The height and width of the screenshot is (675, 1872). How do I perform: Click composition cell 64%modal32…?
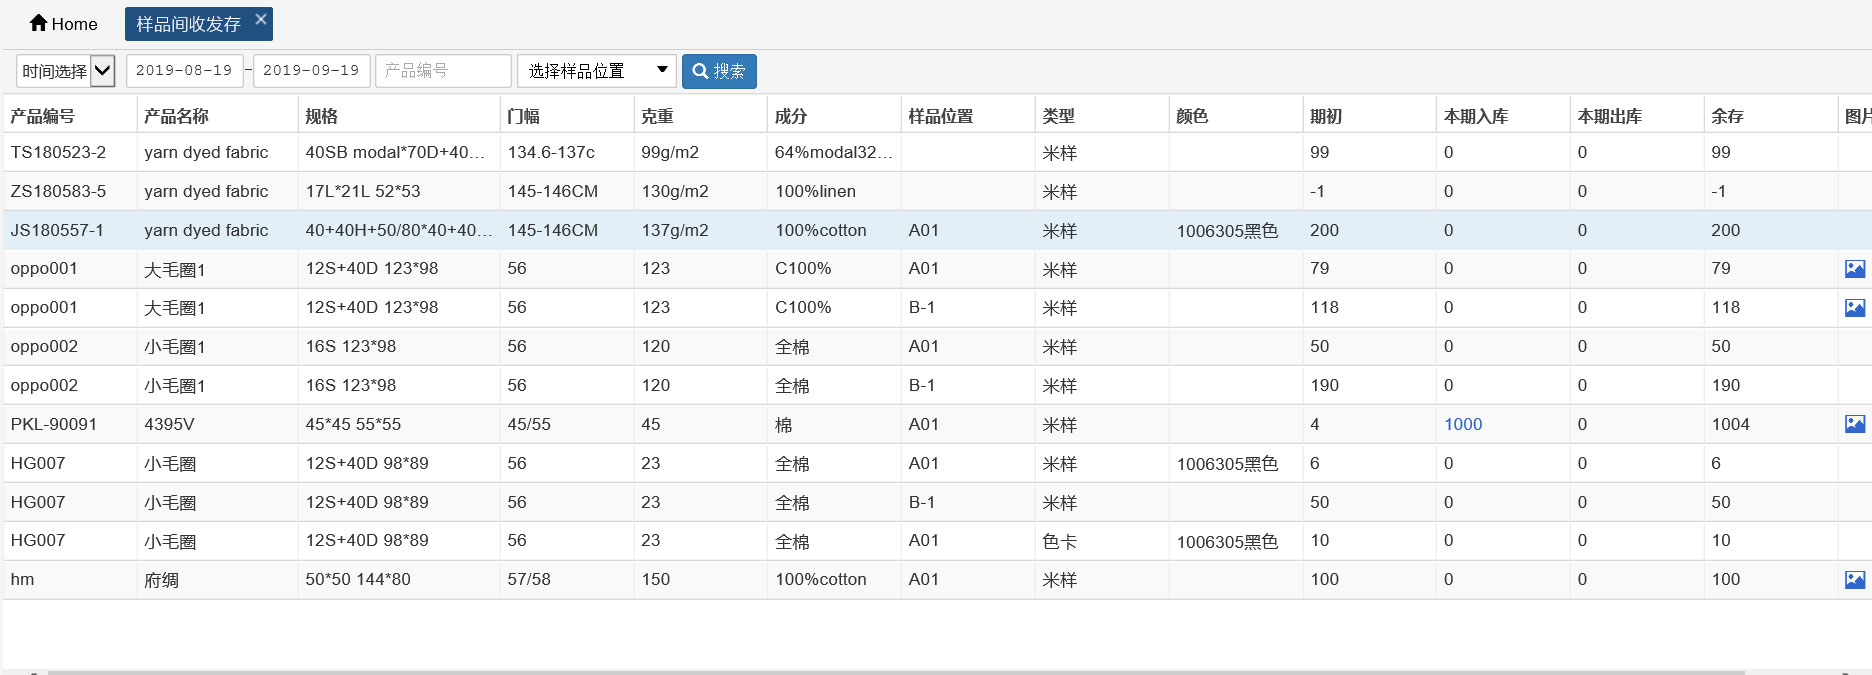tap(834, 152)
